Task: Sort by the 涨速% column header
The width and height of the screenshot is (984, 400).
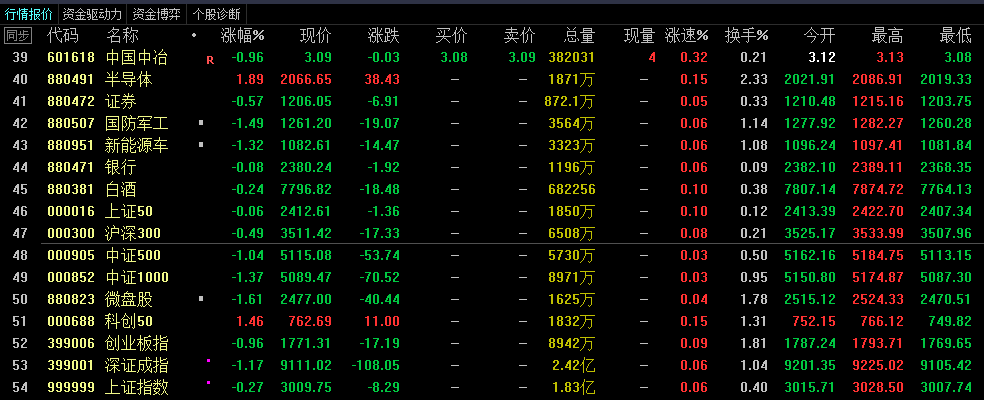Action: coord(687,36)
